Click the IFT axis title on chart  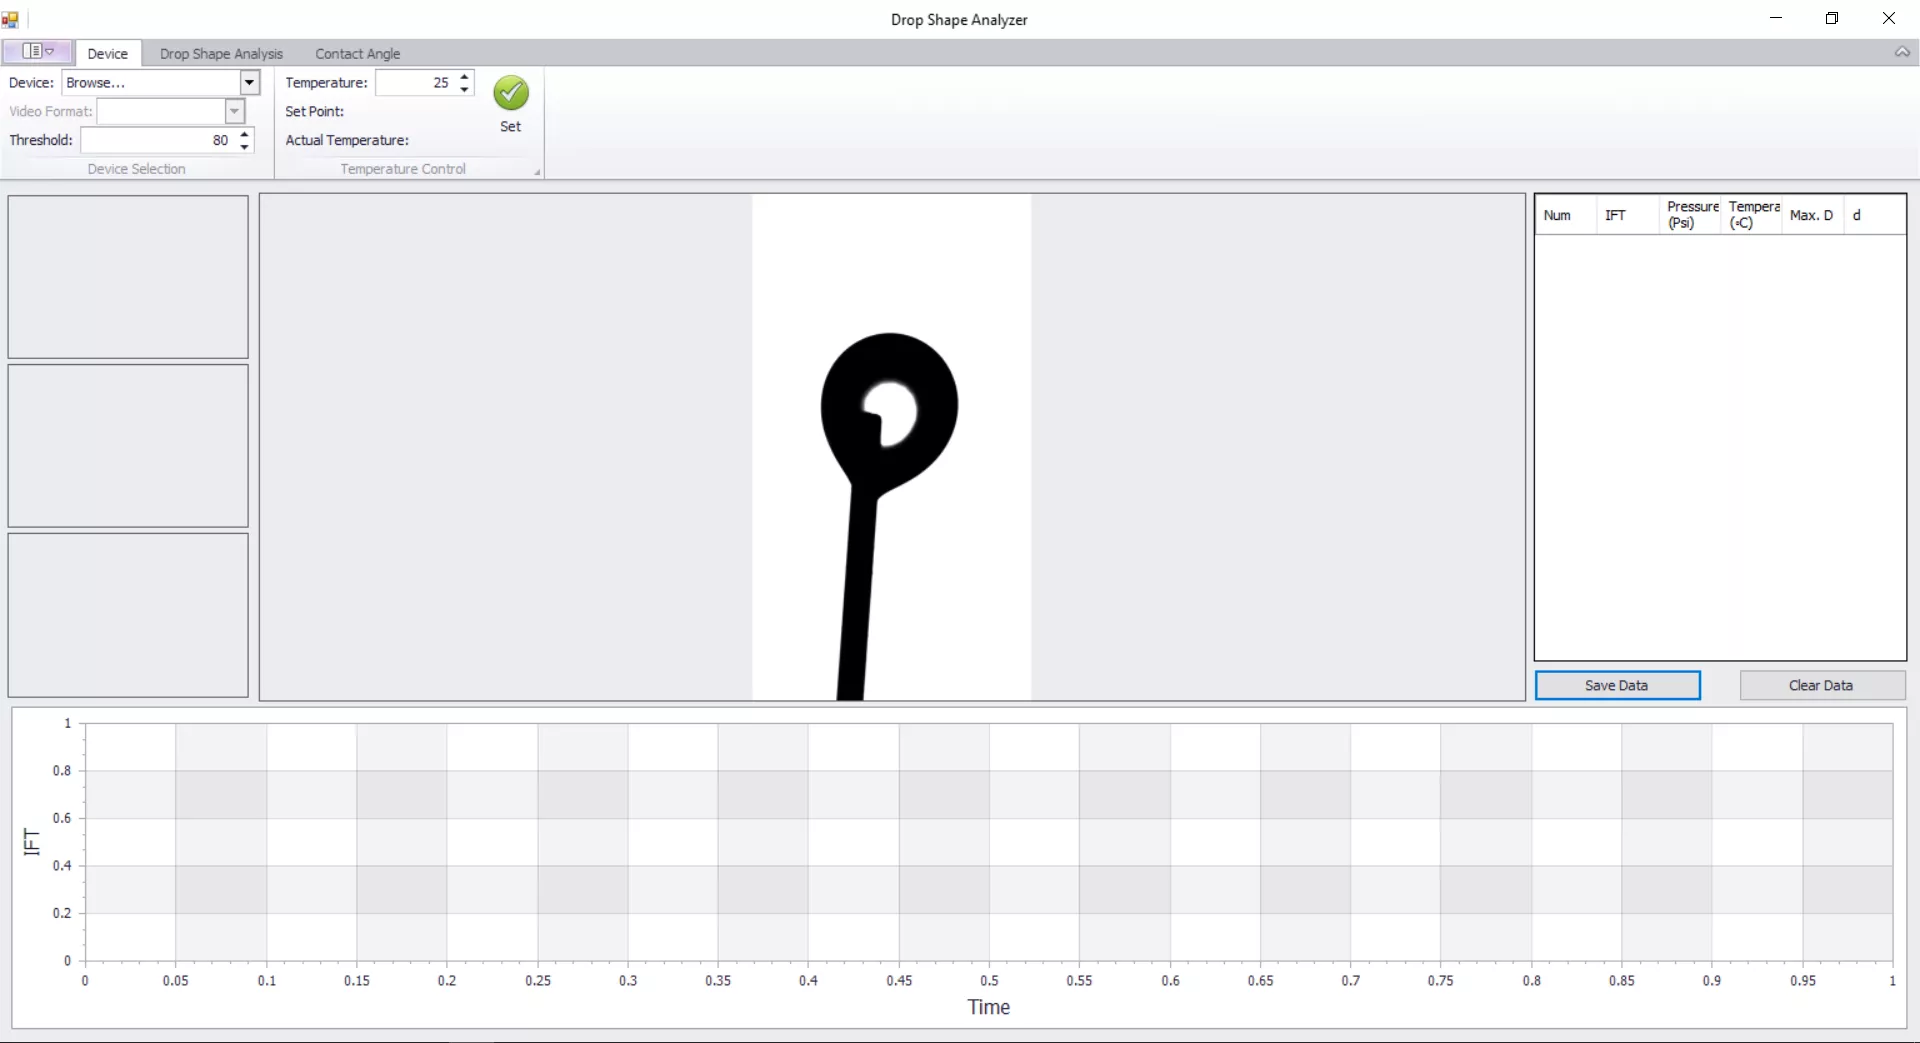coord(31,842)
